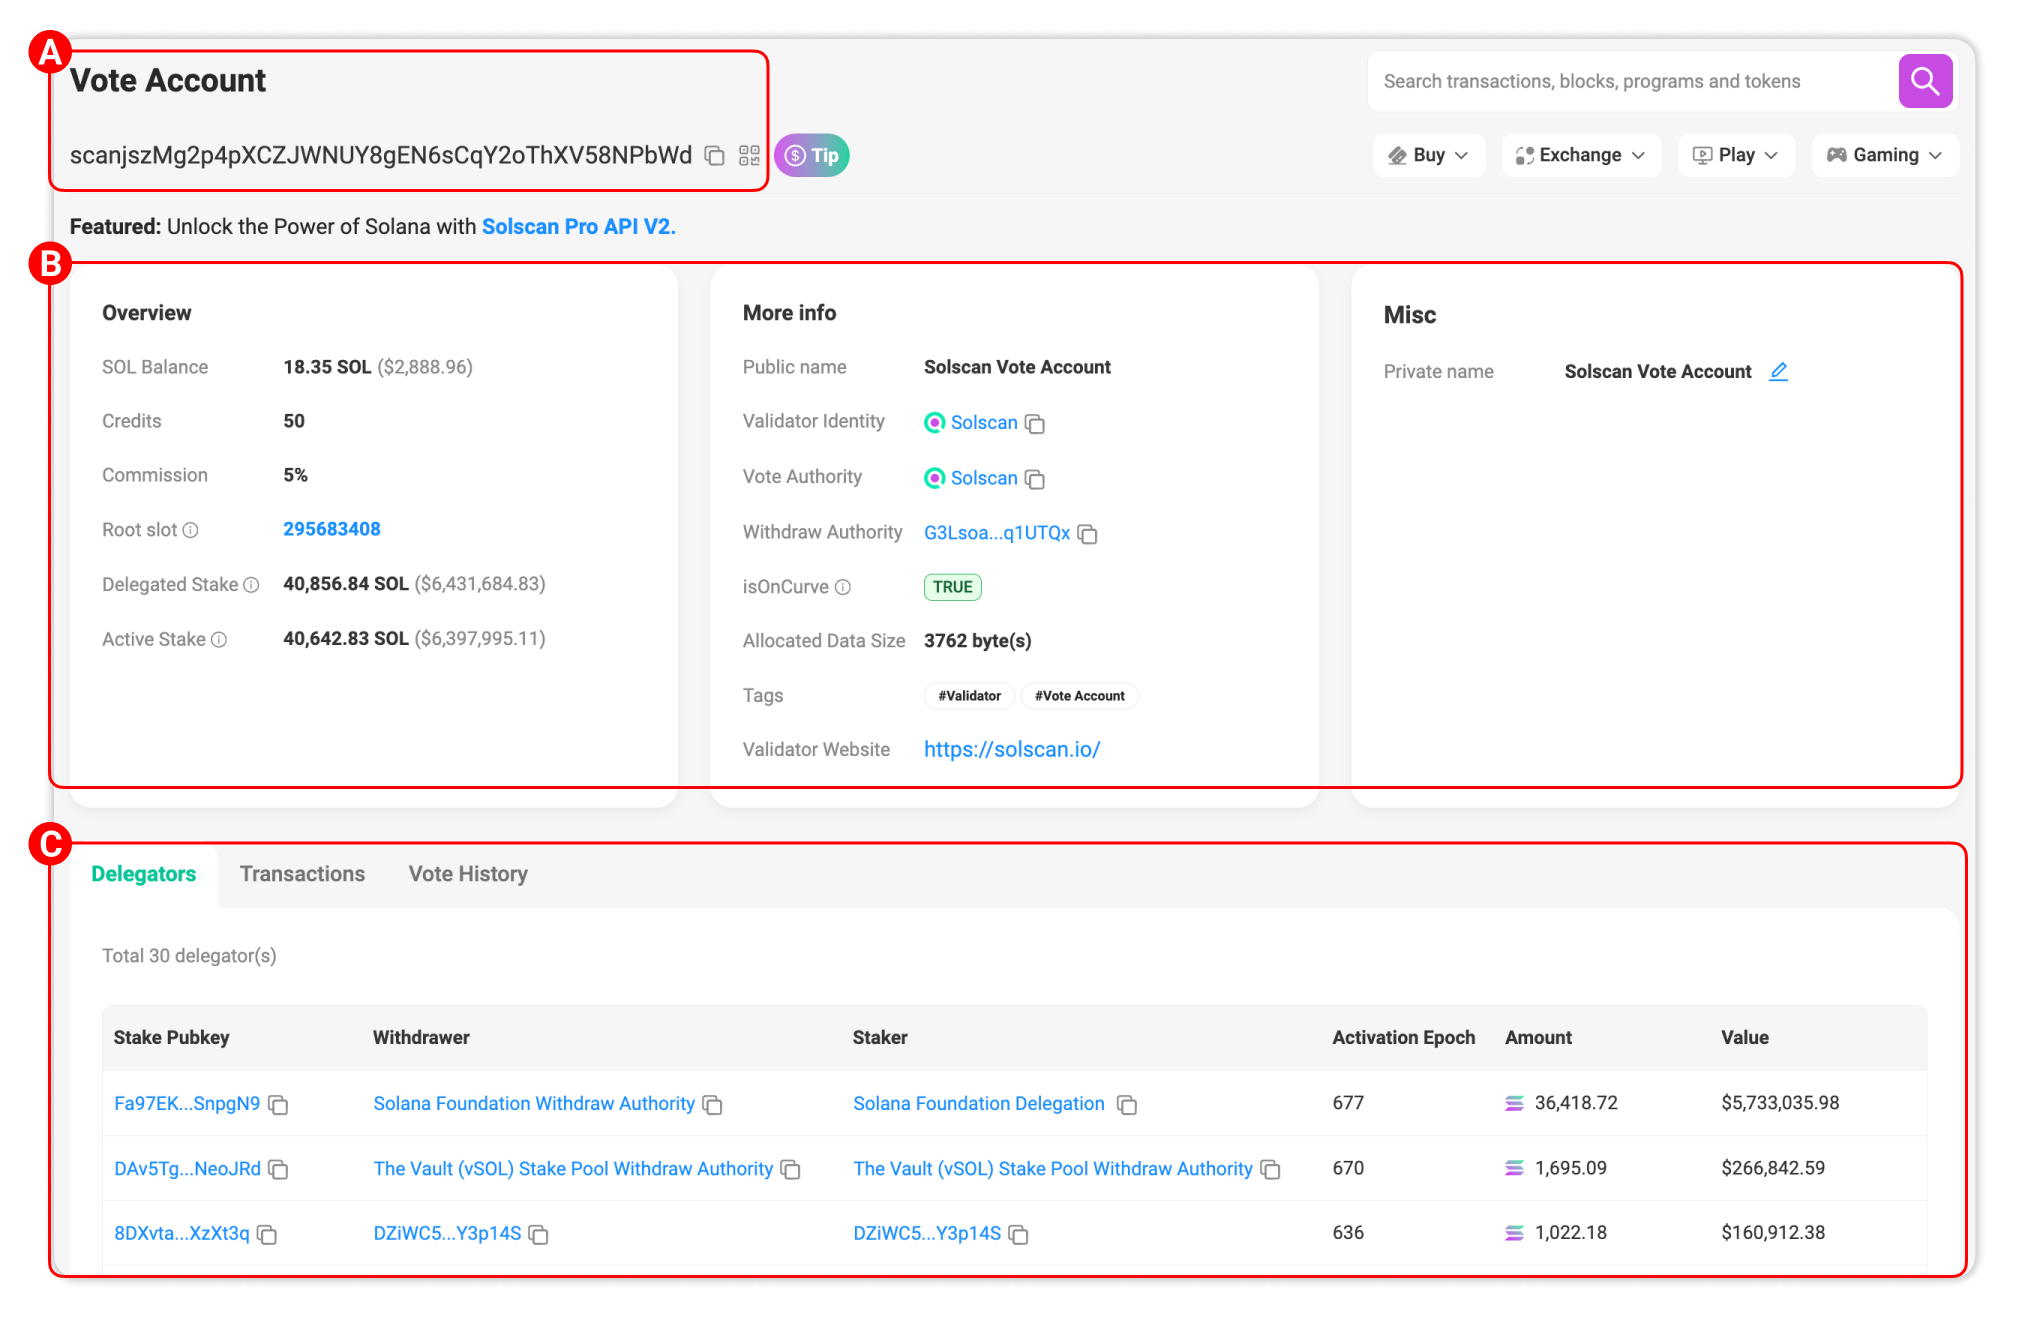Open Validator Identity Solscan link
The height and width of the screenshot is (1320, 2031).
tap(984, 423)
